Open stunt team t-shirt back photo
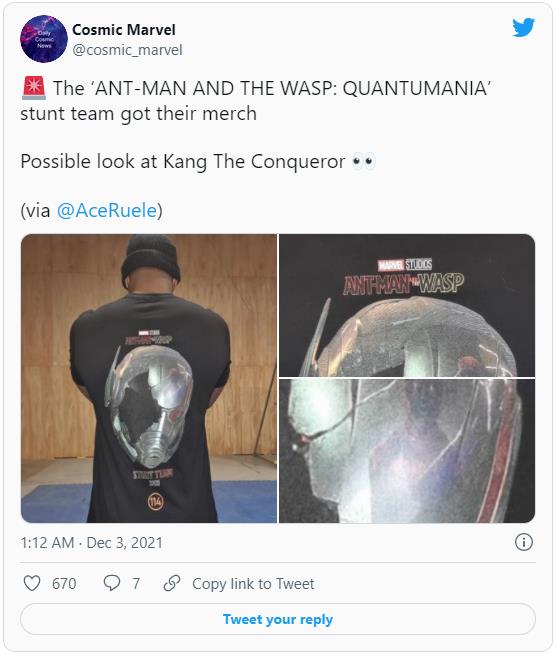 click(149, 378)
